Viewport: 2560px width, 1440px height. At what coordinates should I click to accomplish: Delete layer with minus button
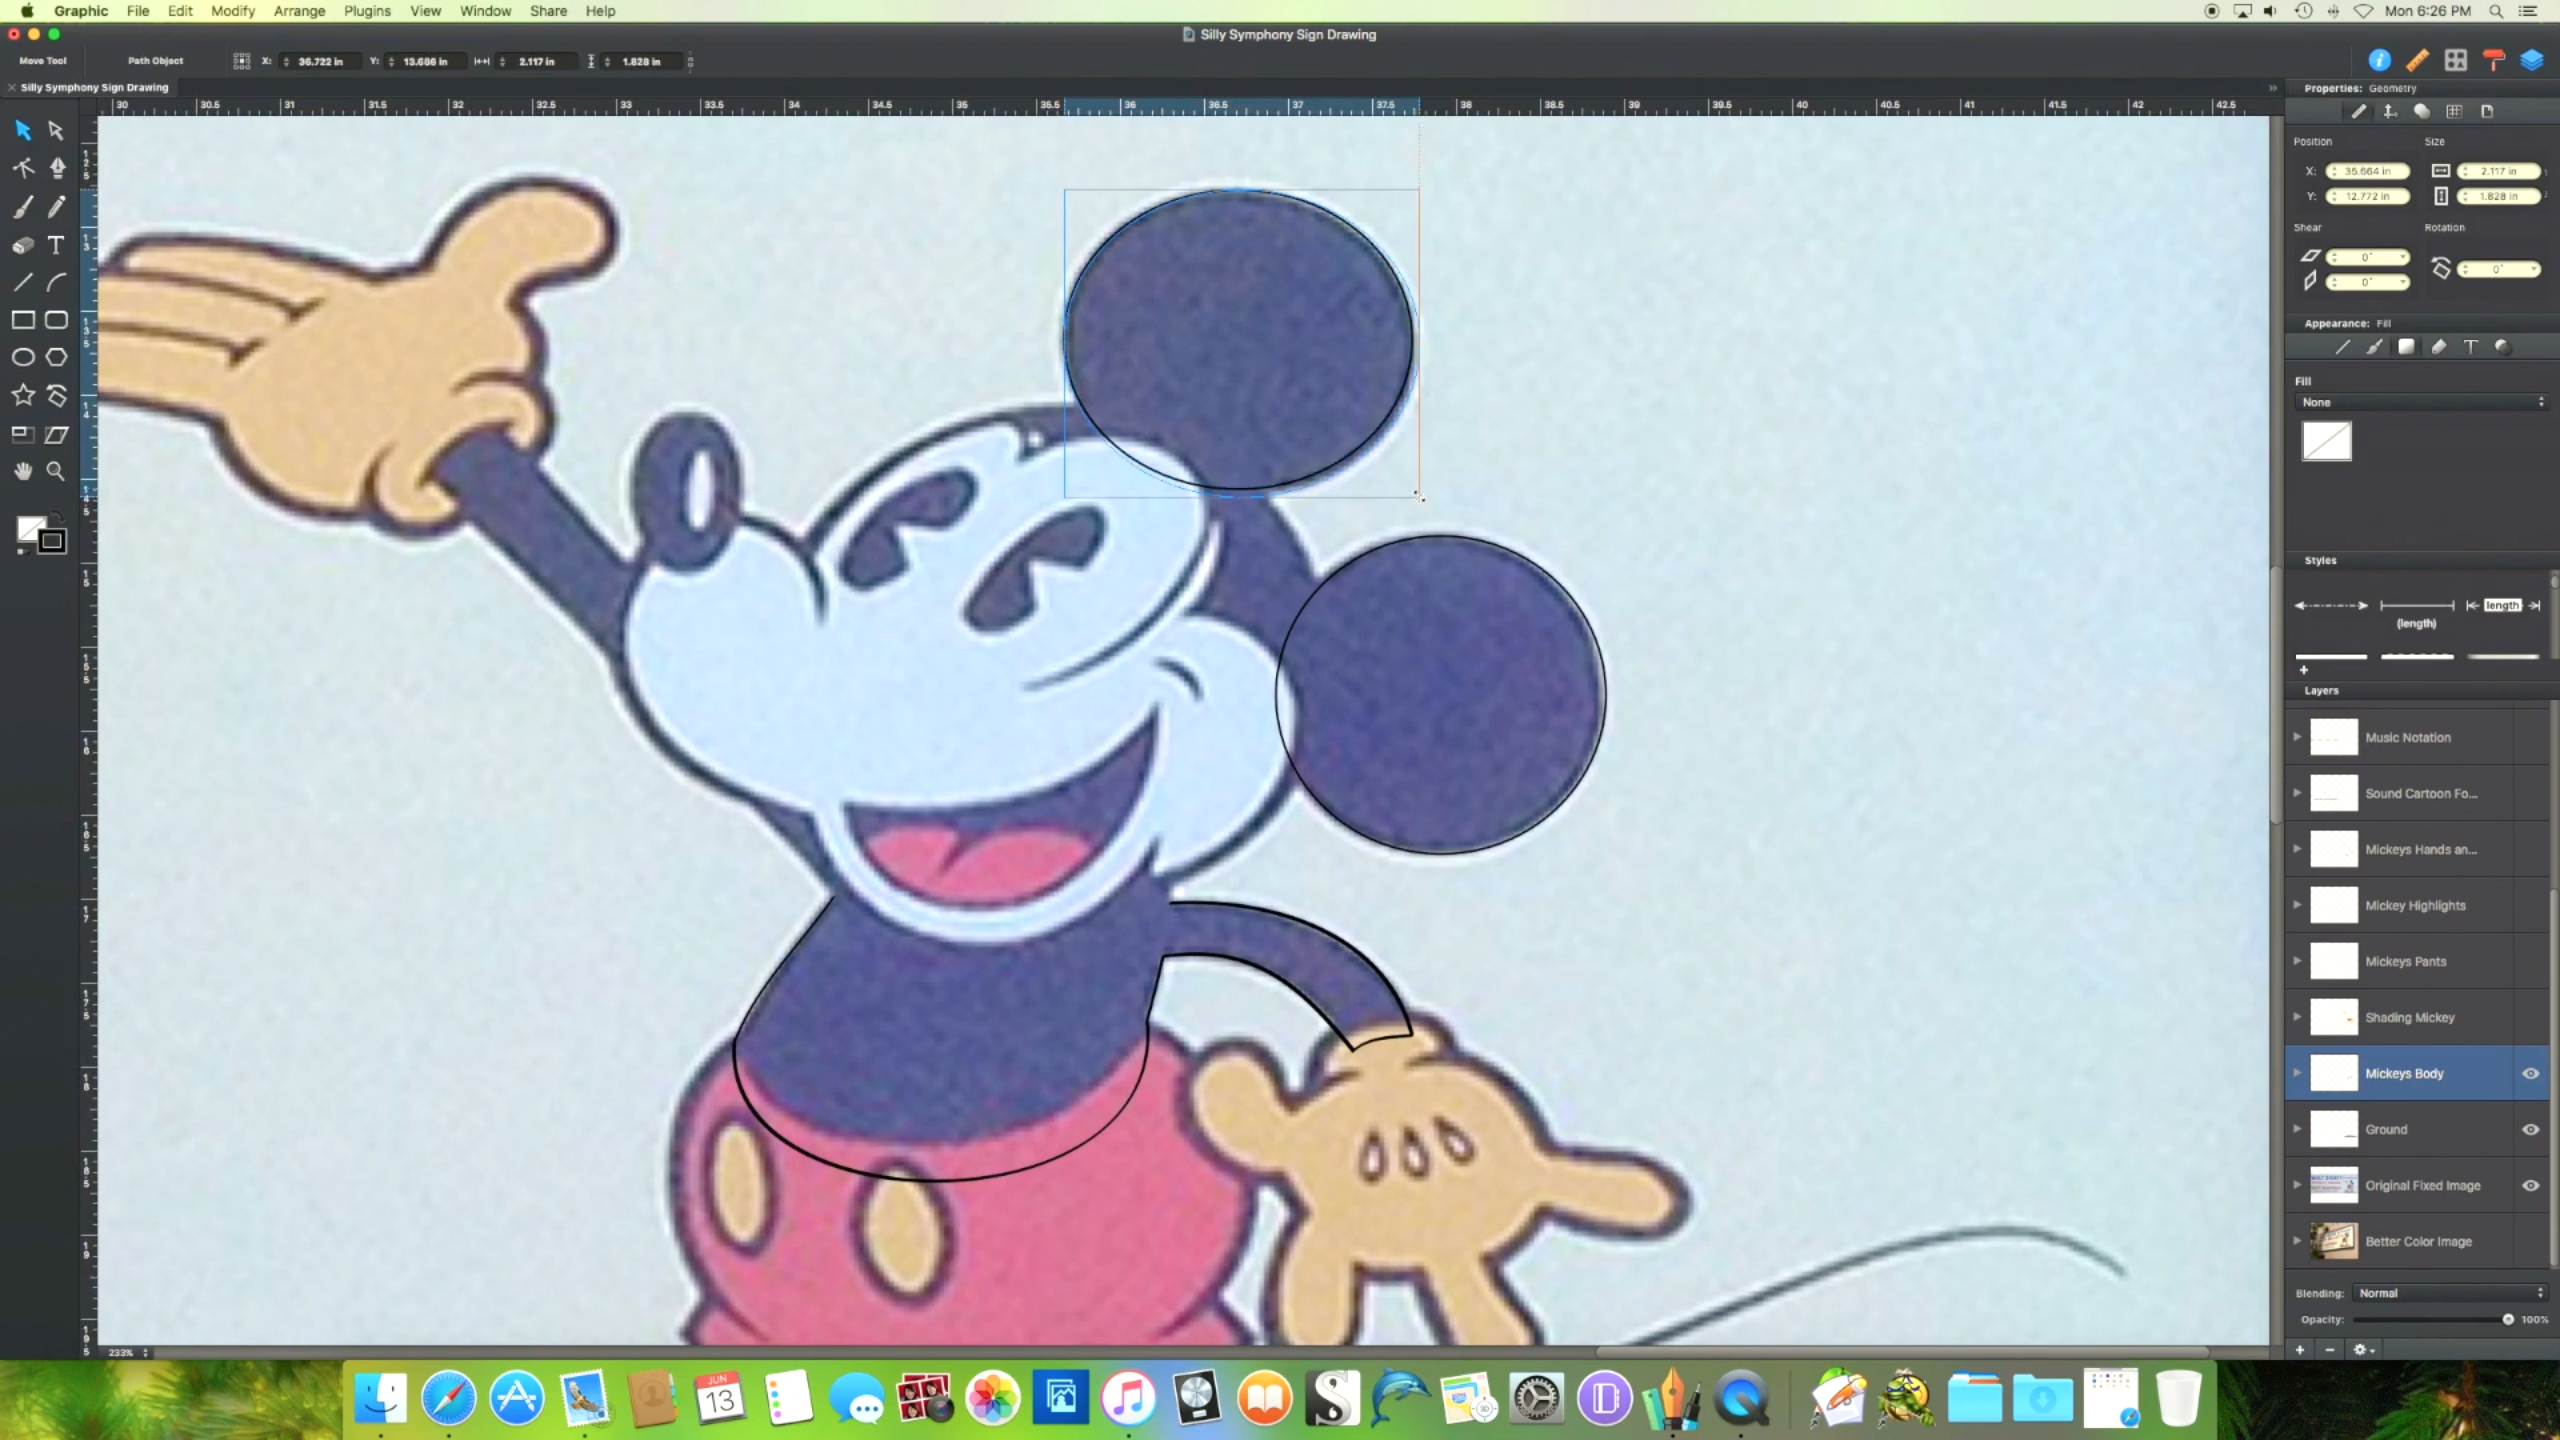[2330, 1349]
